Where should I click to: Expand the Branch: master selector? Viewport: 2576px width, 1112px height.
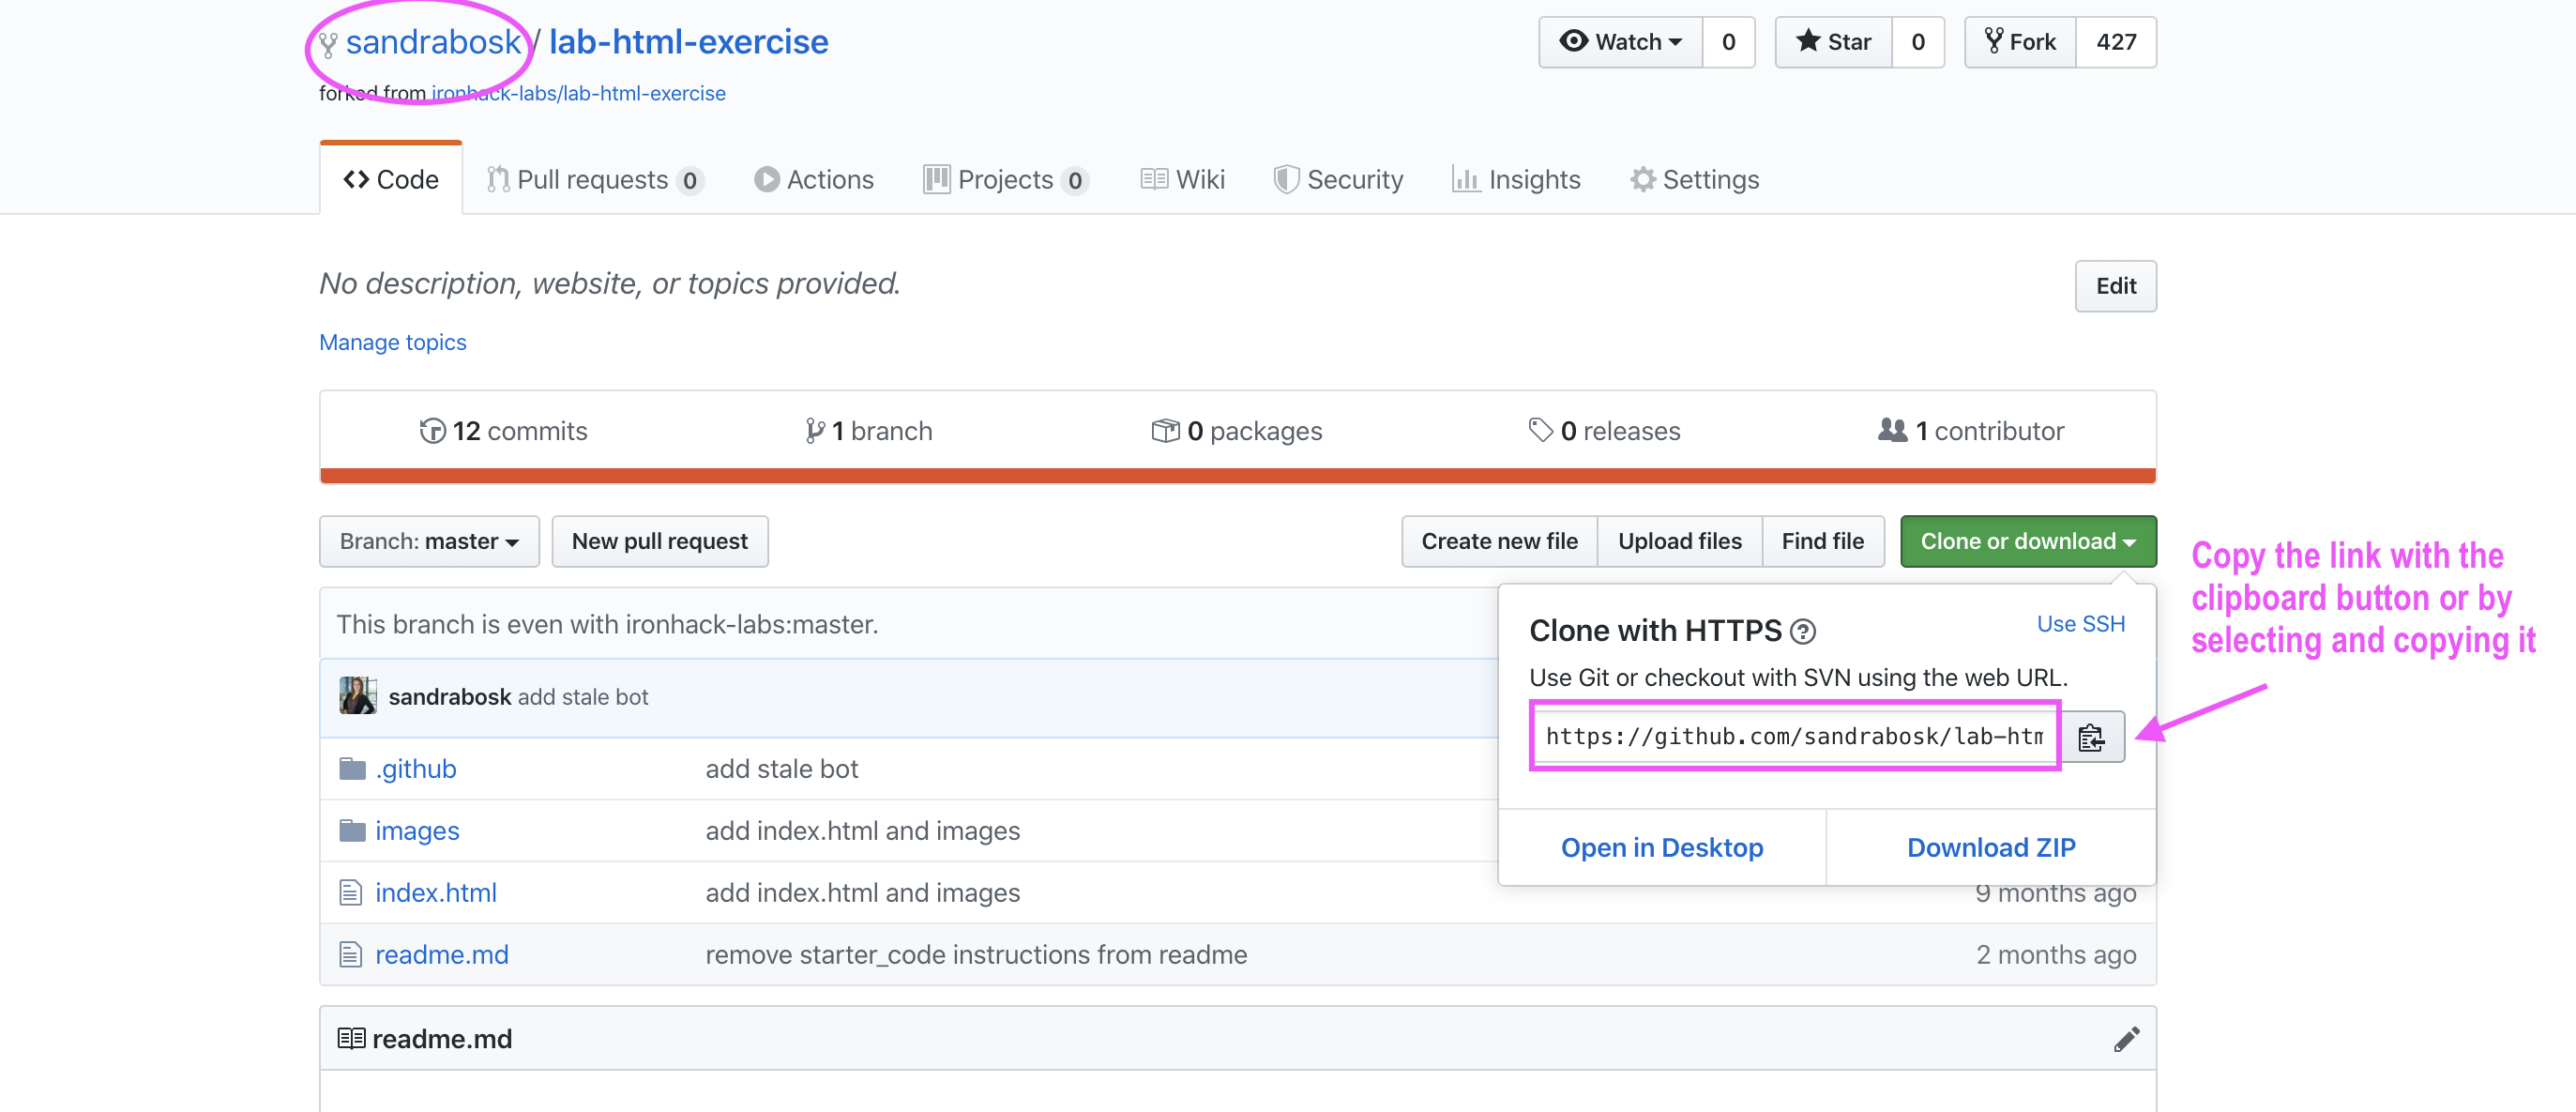[x=429, y=541]
